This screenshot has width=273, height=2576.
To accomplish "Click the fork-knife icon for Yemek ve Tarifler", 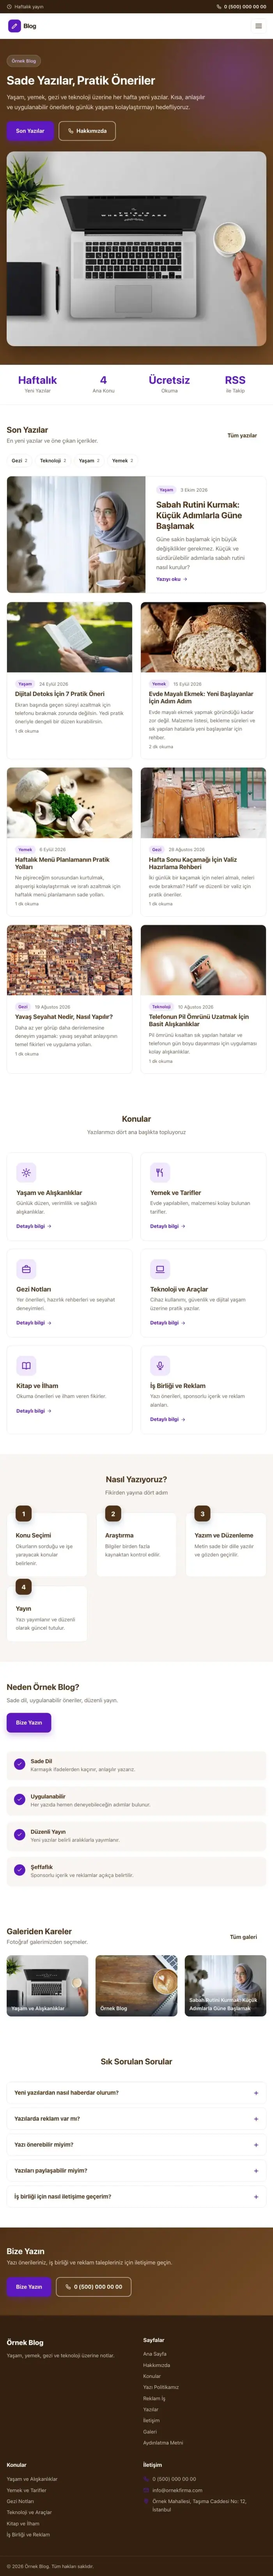I will click(160, 1172).
